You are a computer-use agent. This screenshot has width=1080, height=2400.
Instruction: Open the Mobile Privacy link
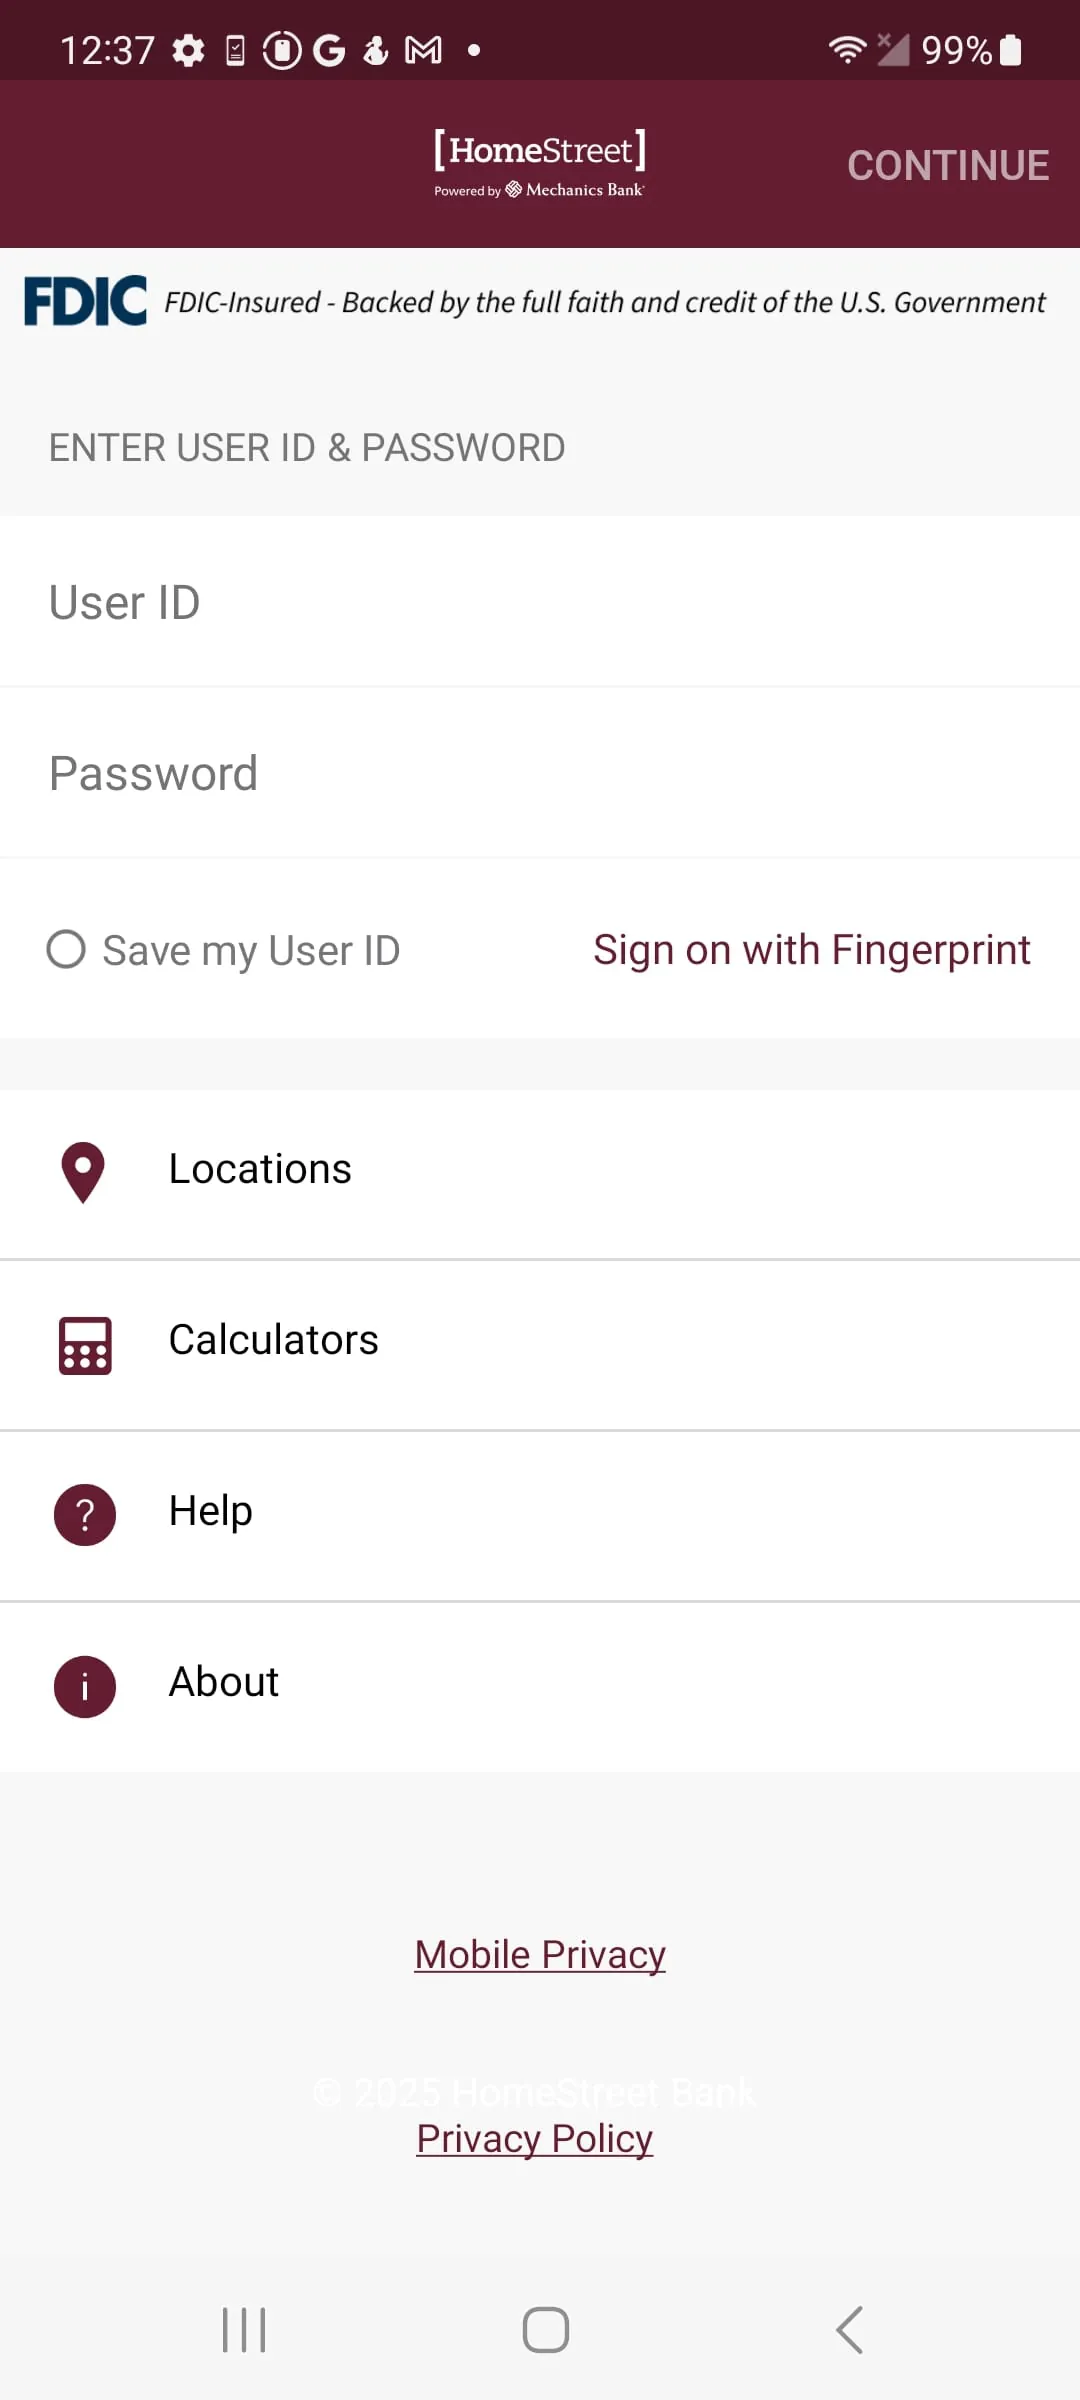[540, 1955]
